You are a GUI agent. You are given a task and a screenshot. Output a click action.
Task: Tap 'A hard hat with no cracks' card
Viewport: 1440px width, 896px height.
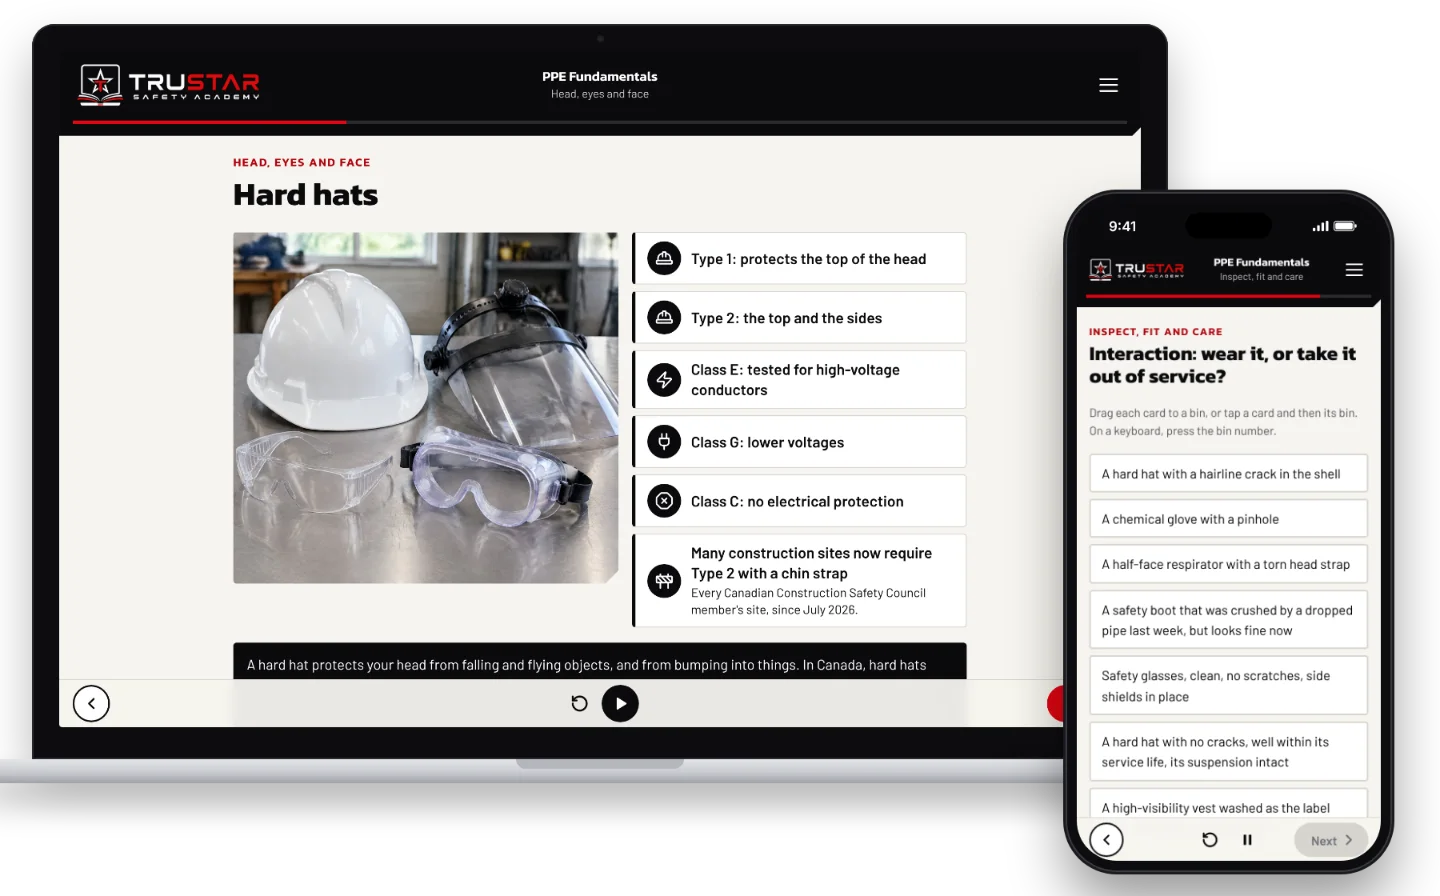1228,752
